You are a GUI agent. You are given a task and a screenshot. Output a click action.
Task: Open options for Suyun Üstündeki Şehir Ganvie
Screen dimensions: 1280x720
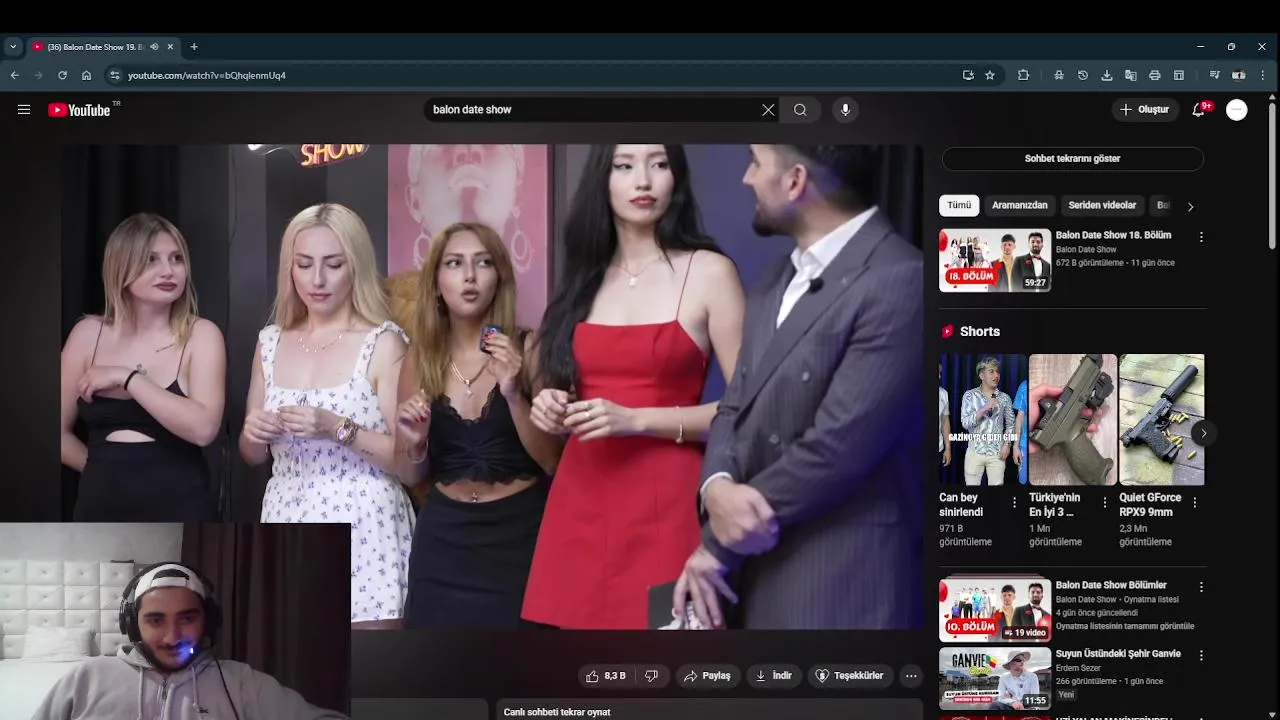(x=1201, y=656)
